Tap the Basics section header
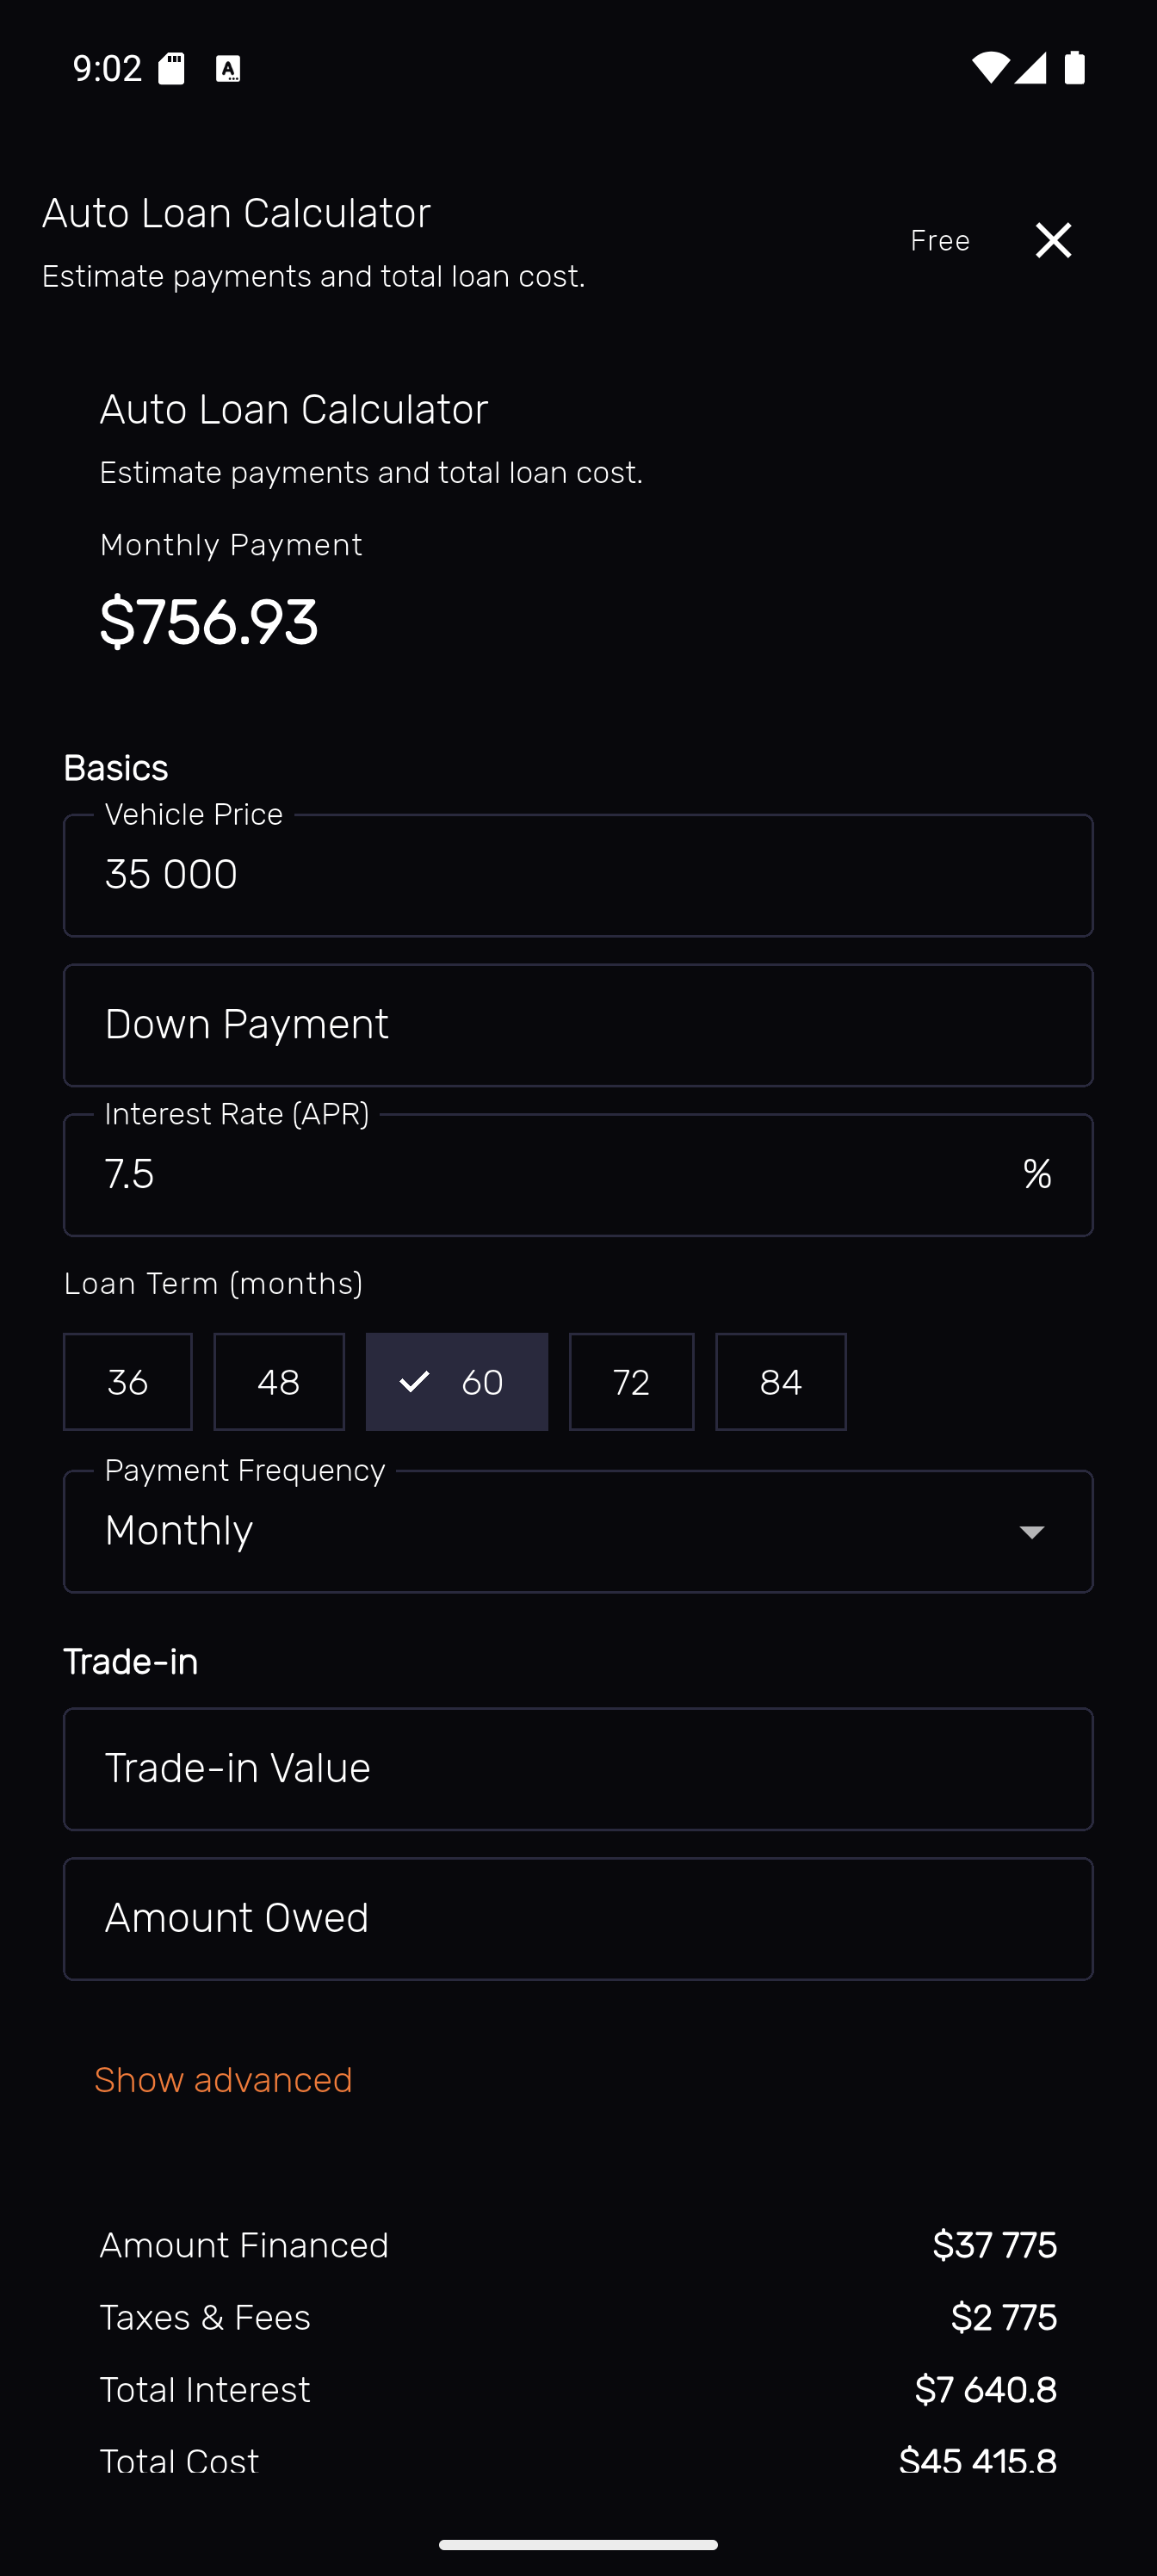Viewport: 1157px width, 2576px height. (x=115, y=767)
